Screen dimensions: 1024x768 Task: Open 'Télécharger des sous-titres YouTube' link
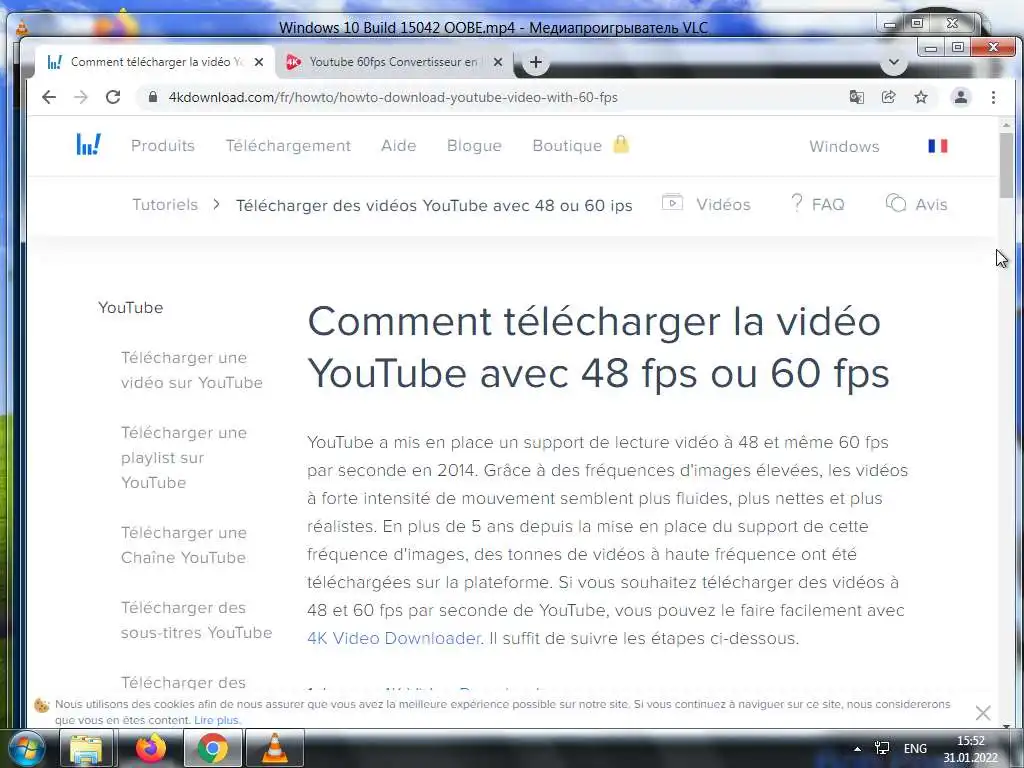[196, 620]
